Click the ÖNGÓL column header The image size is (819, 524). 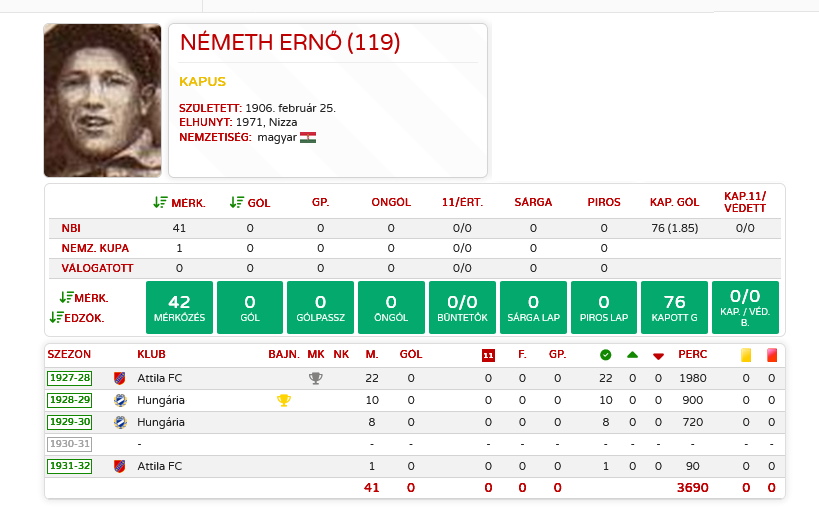point(391,202)
